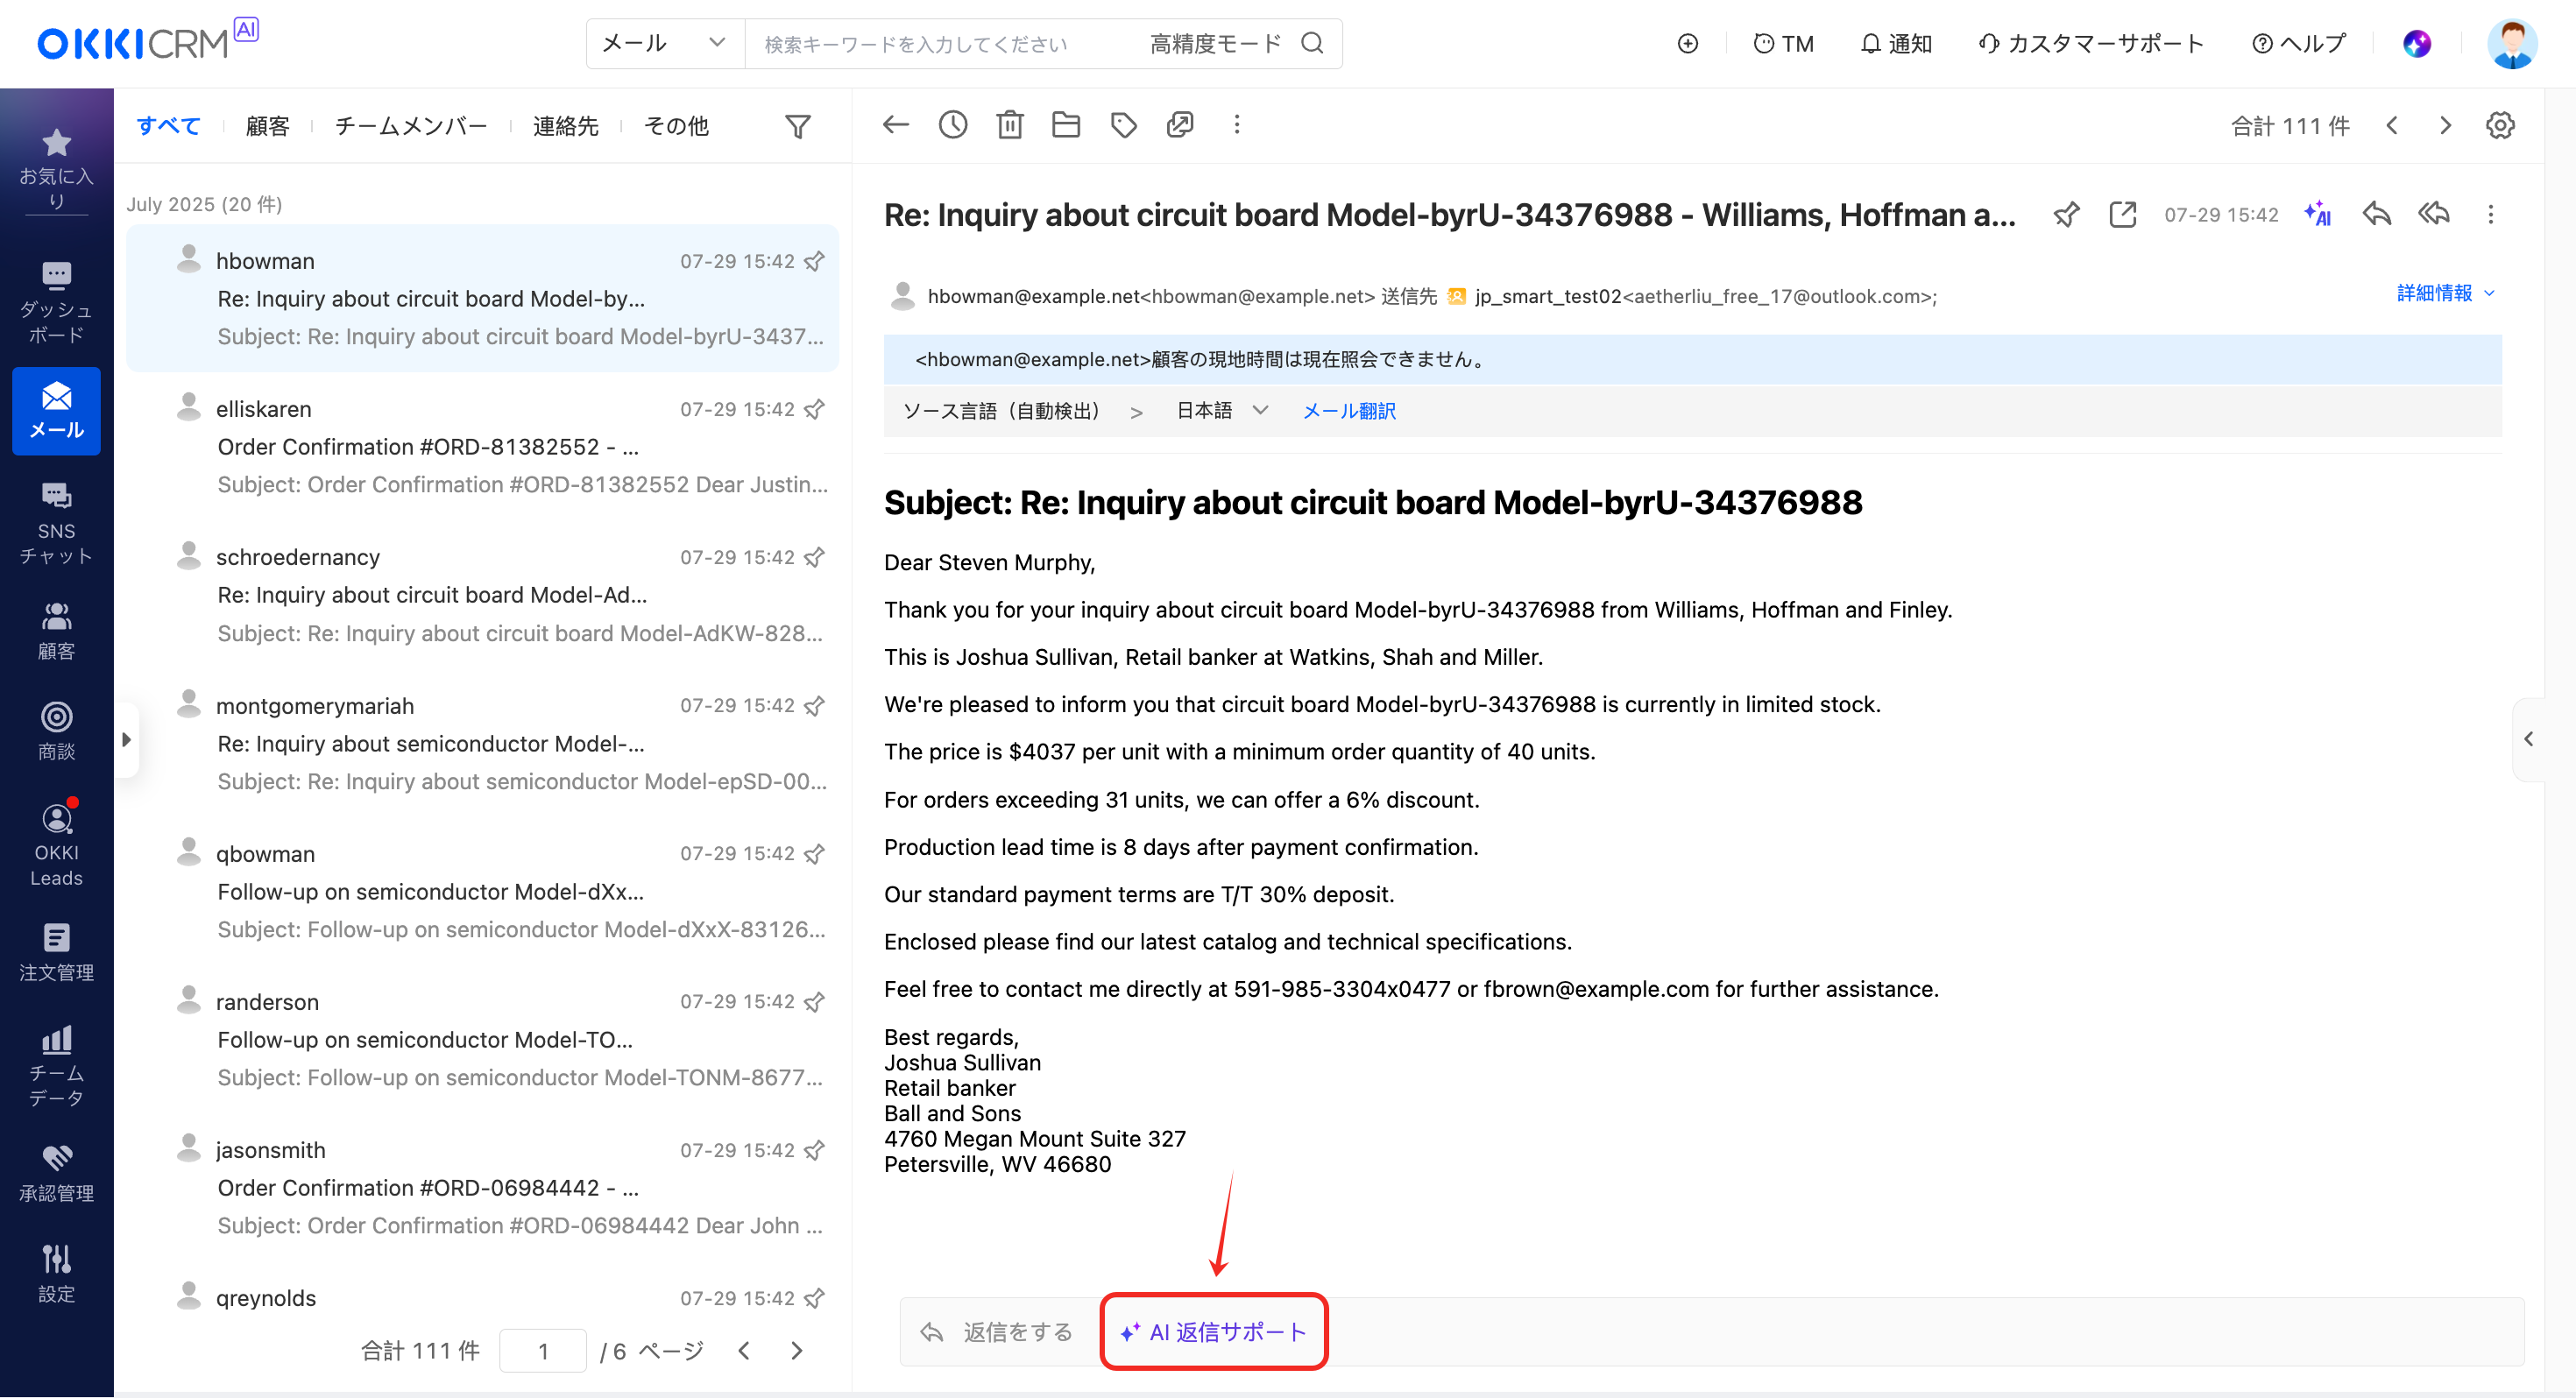Click the AI sparkle icon beside email date
Image resolution: width=2576 pixels, height=1398 pixels.
pos(2317,214)
